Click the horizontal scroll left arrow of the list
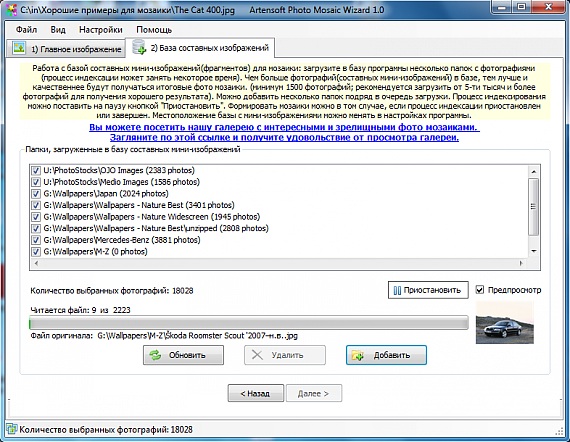The image size is (570, 442). pos(36,263)
